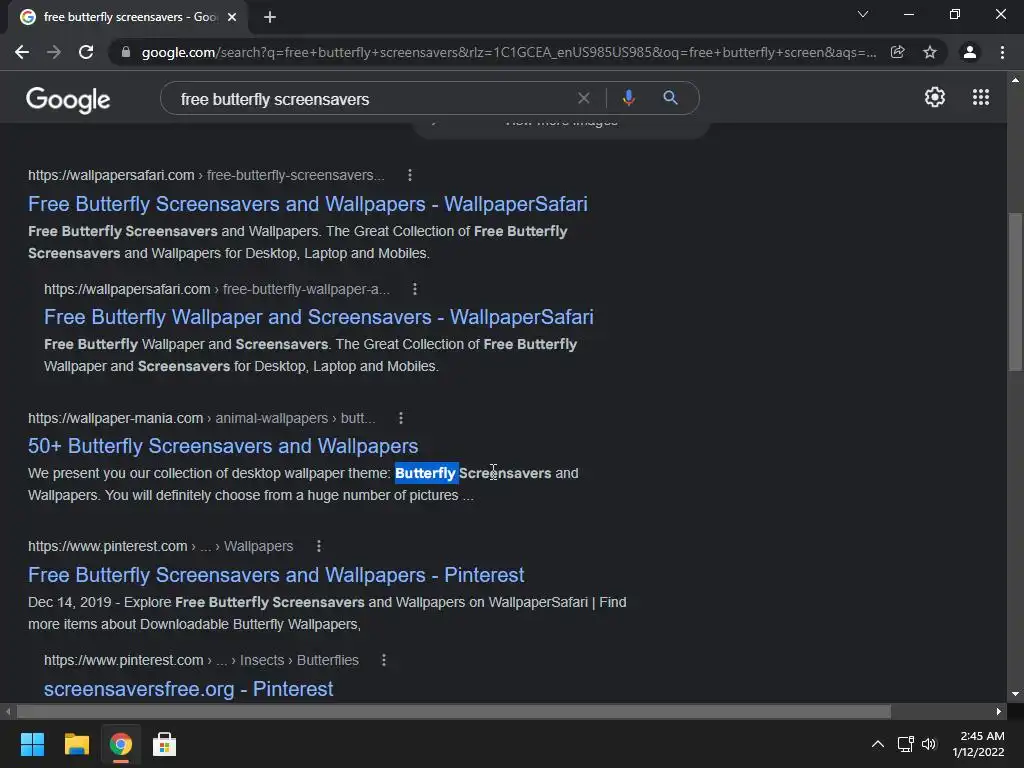
Task: Focus the Google search input field
Action: 372,99
